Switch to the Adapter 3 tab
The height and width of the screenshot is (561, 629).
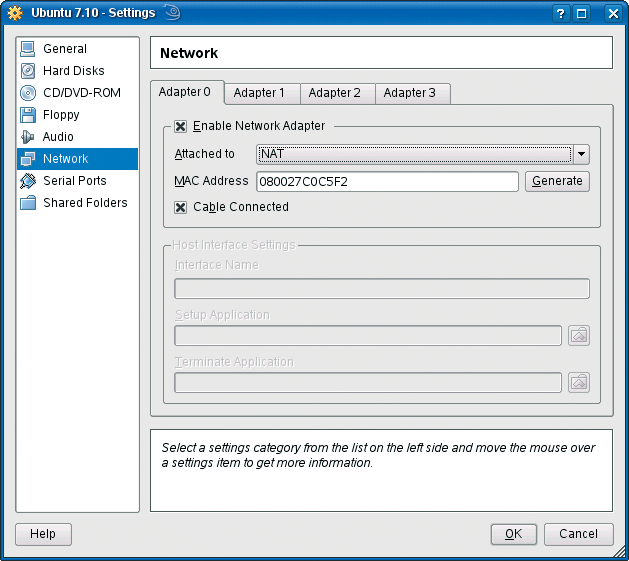[412, 94]
